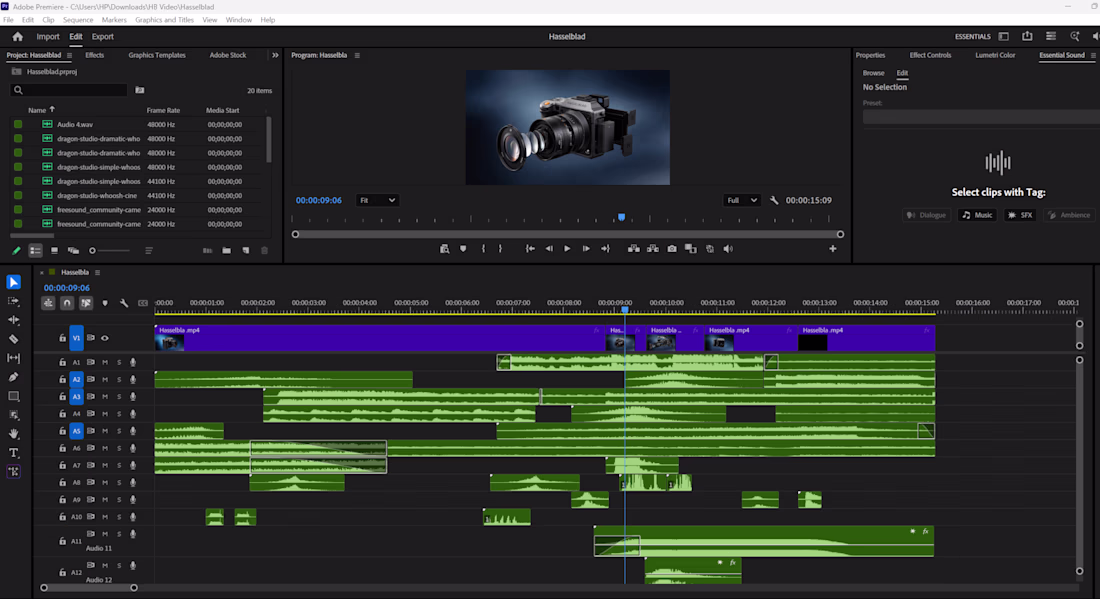The height and width of the screenshot is (599, 1100).
Task: Enable voice-over record on A6
Action: (133, 448)
